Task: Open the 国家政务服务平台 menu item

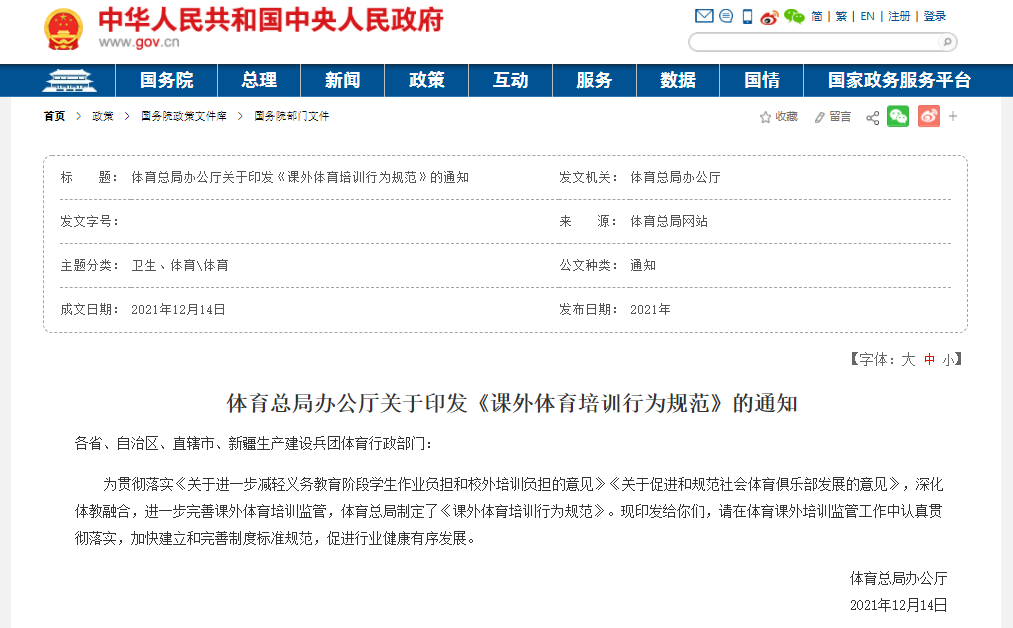Action: click(x=899, y=80)
